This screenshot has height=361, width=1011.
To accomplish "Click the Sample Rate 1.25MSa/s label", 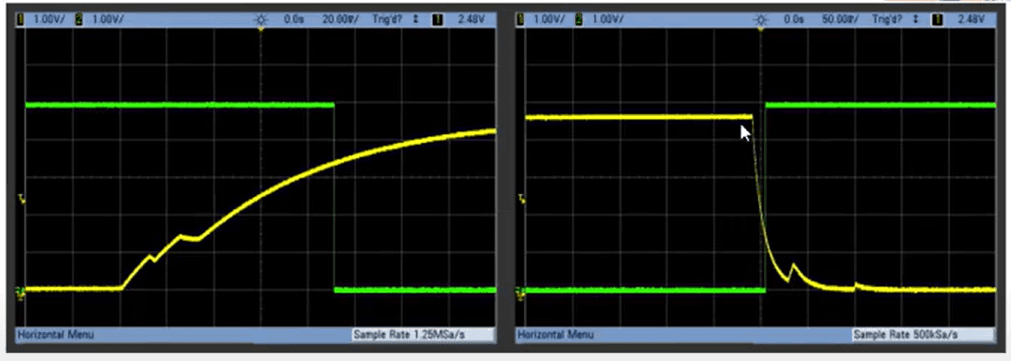I will 423,335.
